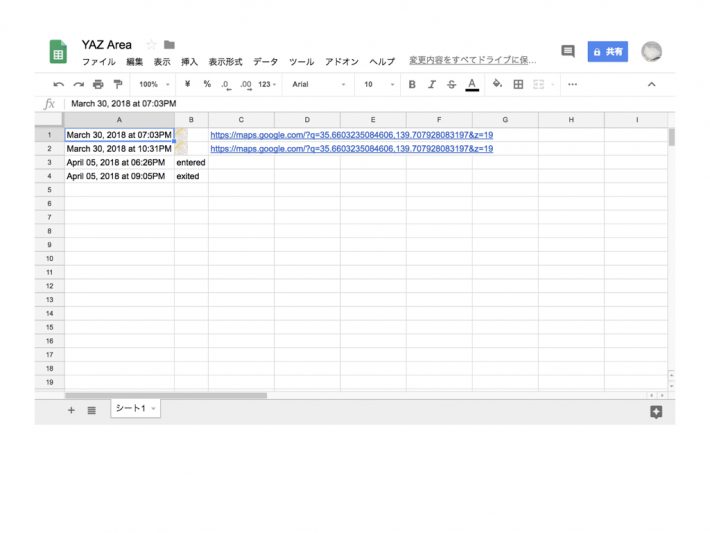The height and width of the screenshot is (533, 710).
Task: Click the print icon
Action: click(98, 85)
